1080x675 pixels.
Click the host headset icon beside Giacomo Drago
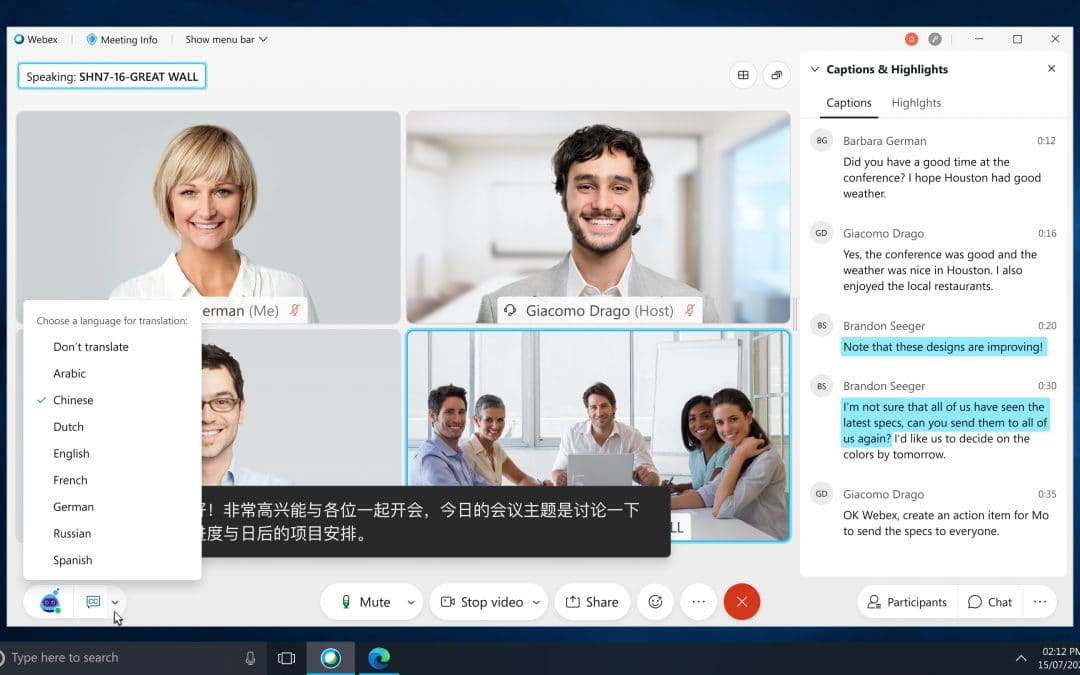(x=510, y=311)
